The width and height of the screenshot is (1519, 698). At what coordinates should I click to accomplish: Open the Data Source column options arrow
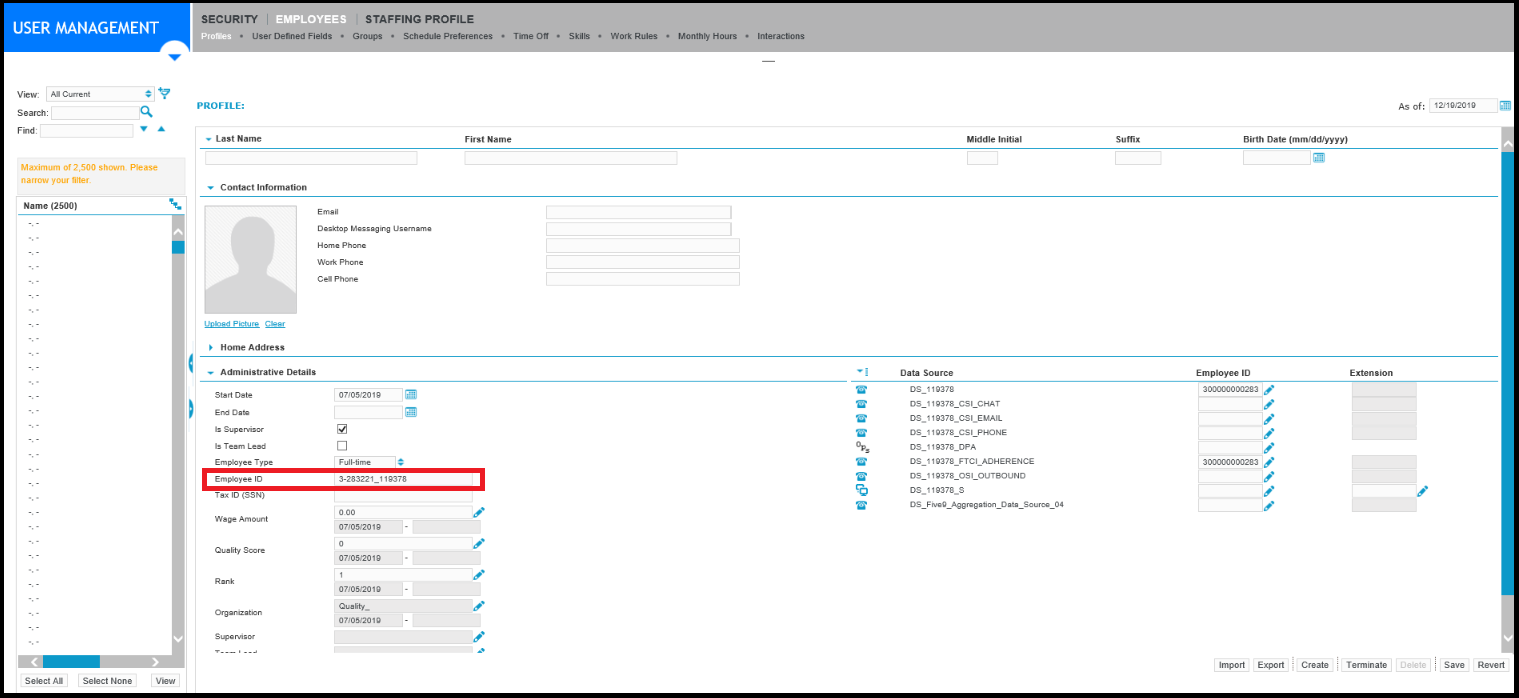pyautogui.click(x=862, y=372)
